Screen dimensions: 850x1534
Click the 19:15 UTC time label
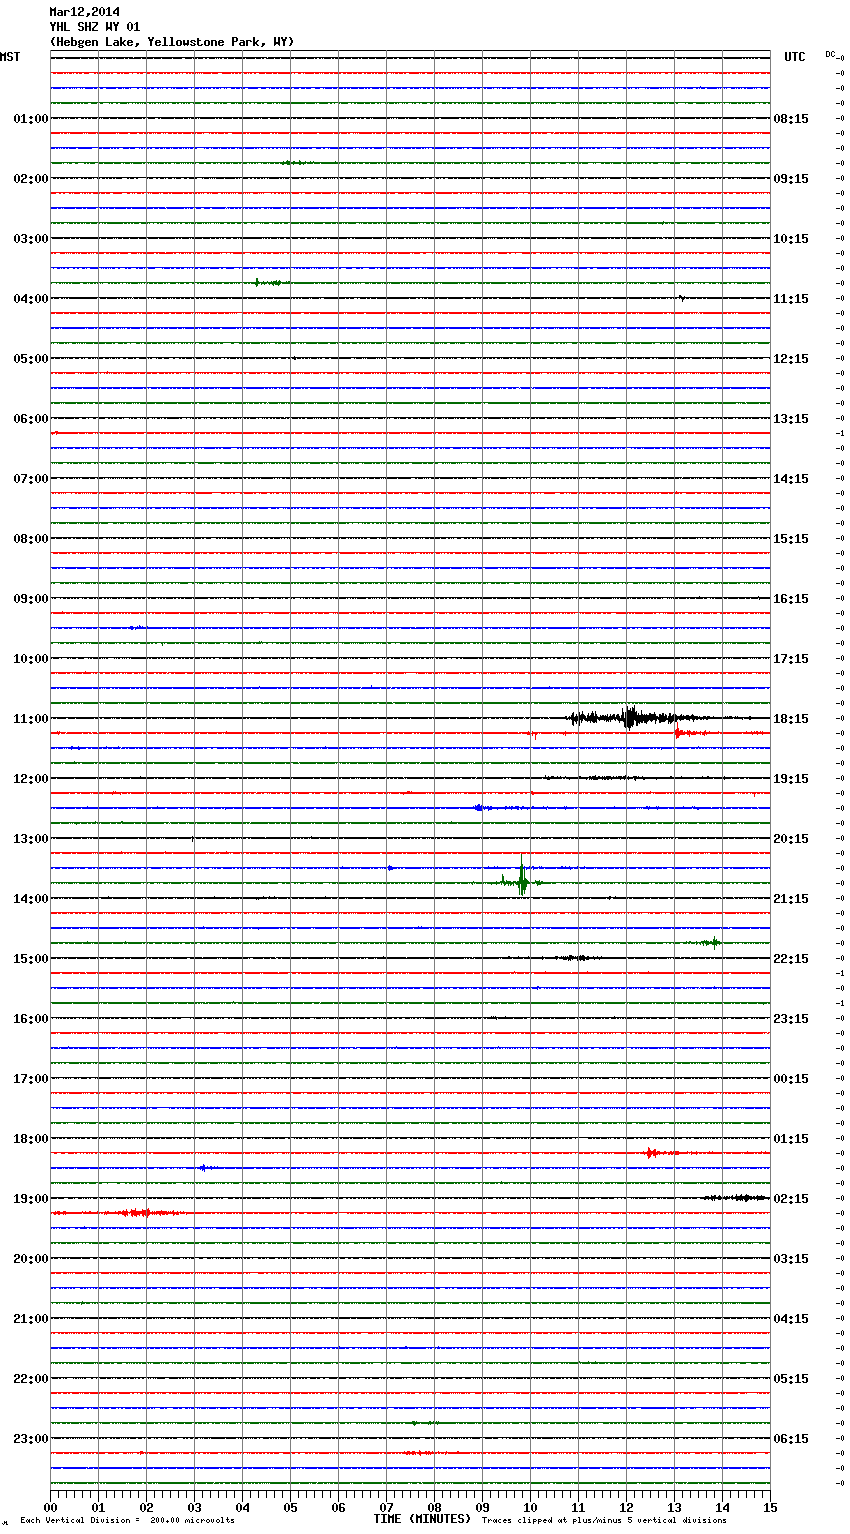(x=791, y=779)
